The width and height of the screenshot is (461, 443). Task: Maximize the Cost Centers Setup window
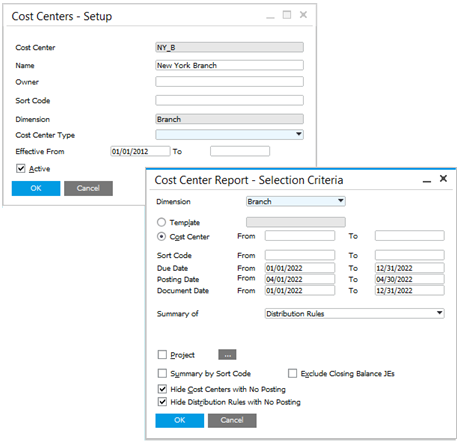point(287,15)
